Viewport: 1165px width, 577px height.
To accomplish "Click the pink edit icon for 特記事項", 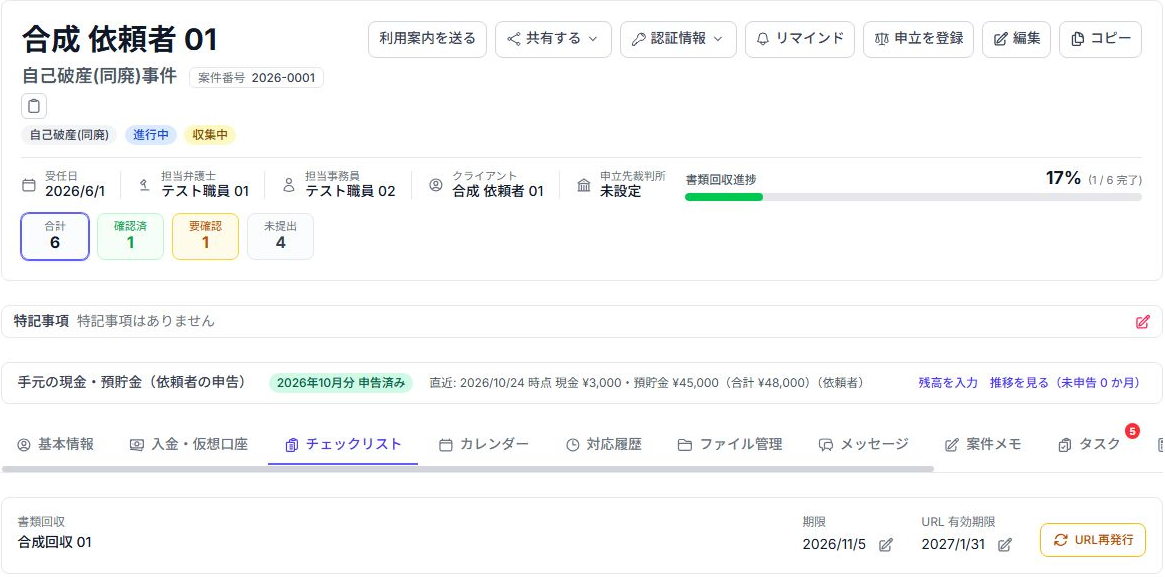I will [x=1143, y=322].
